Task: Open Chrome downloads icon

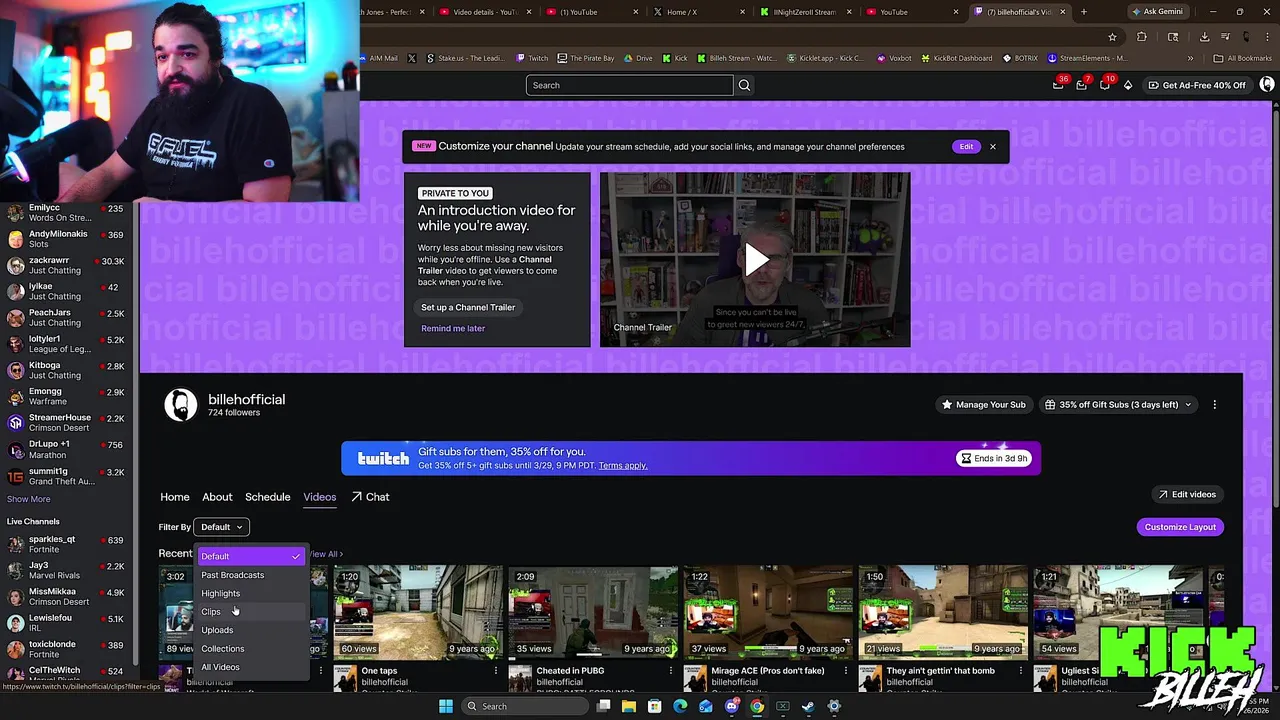Action: [x=1204, y=37]
